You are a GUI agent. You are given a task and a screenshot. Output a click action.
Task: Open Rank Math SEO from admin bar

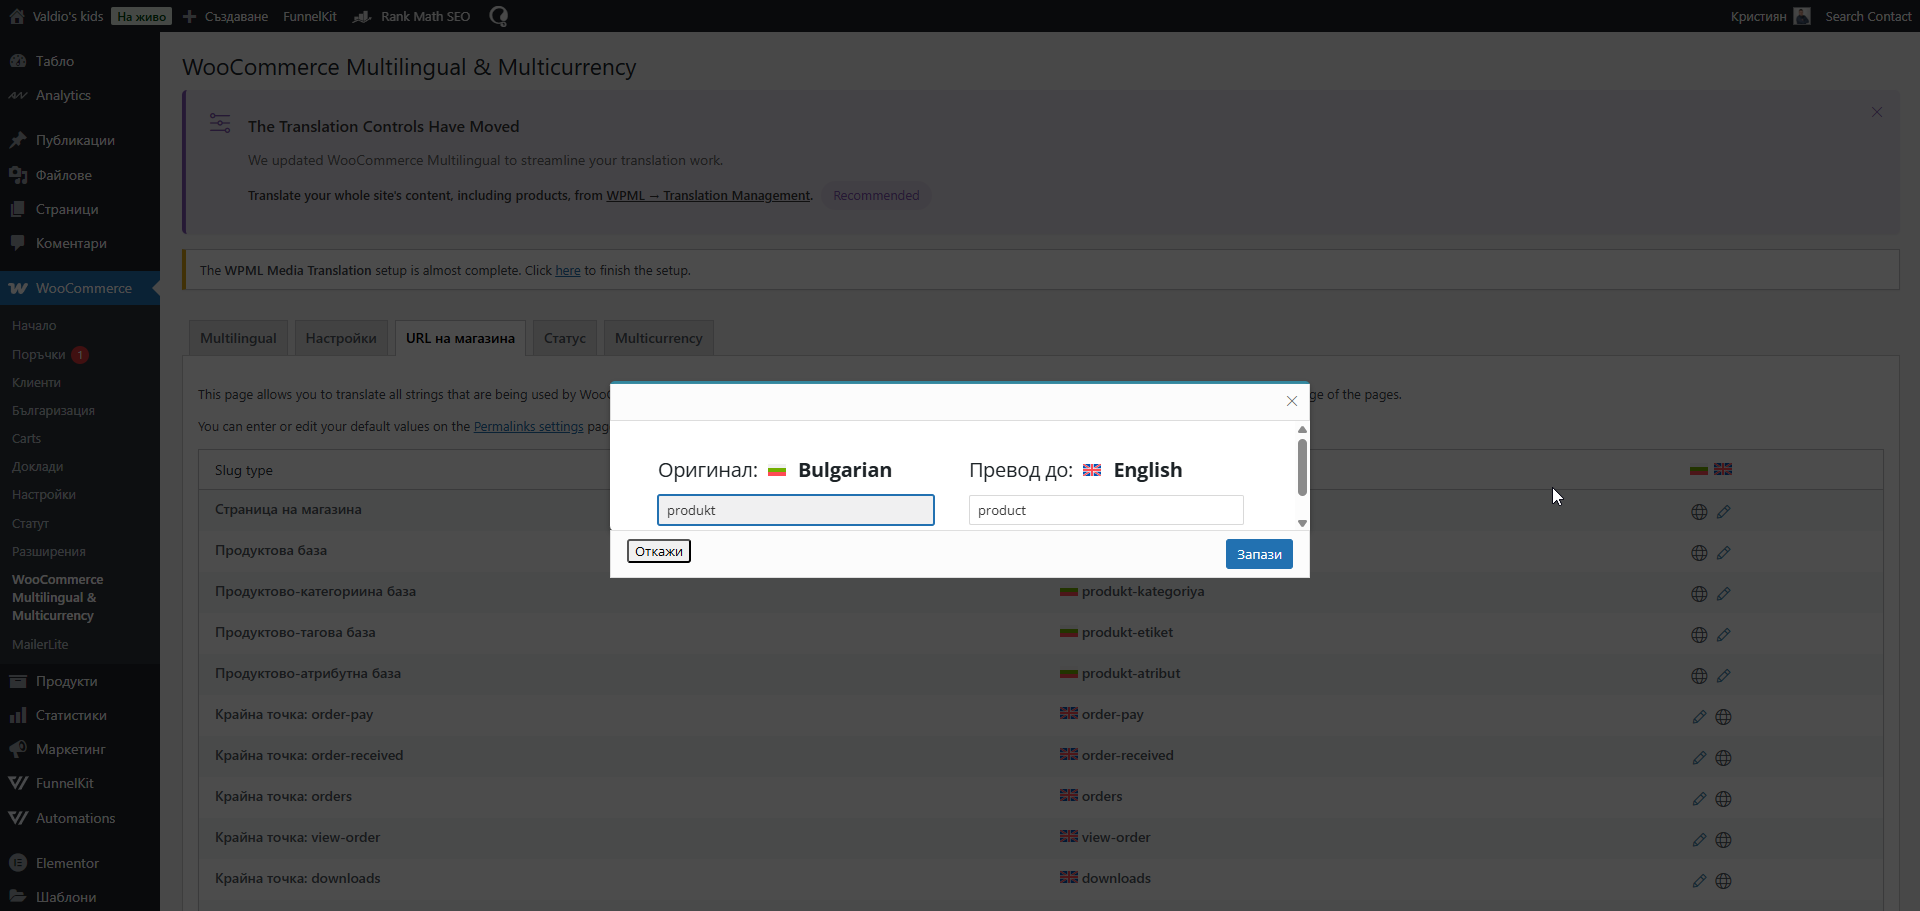(x=412, y=16)
